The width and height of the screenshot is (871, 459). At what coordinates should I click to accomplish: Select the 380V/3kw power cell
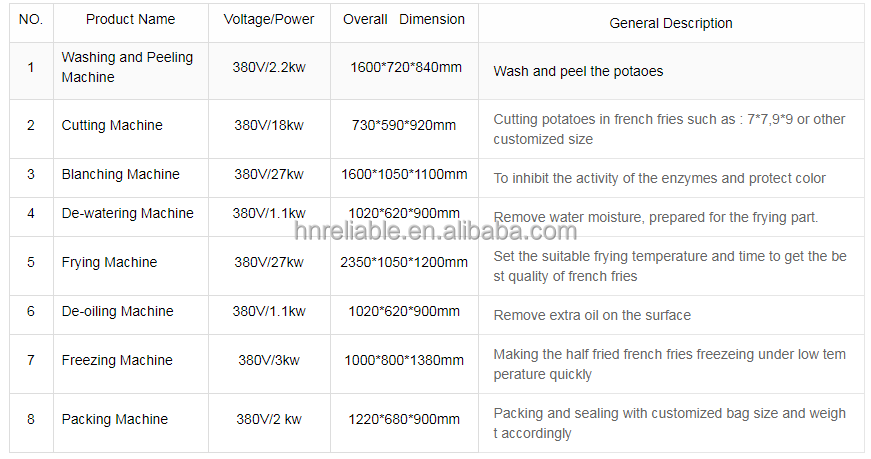(x=269, y=360)
